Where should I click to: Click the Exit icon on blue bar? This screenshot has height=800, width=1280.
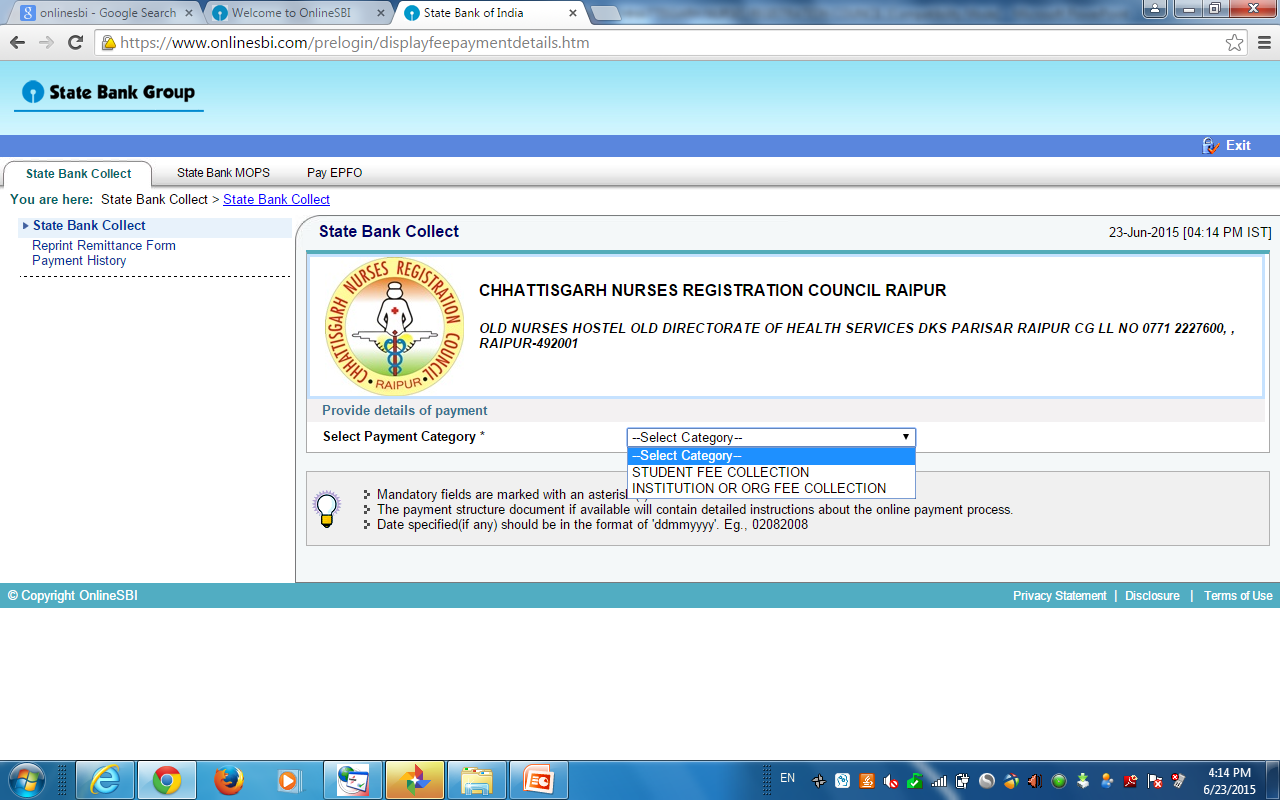click(1211, 145)
